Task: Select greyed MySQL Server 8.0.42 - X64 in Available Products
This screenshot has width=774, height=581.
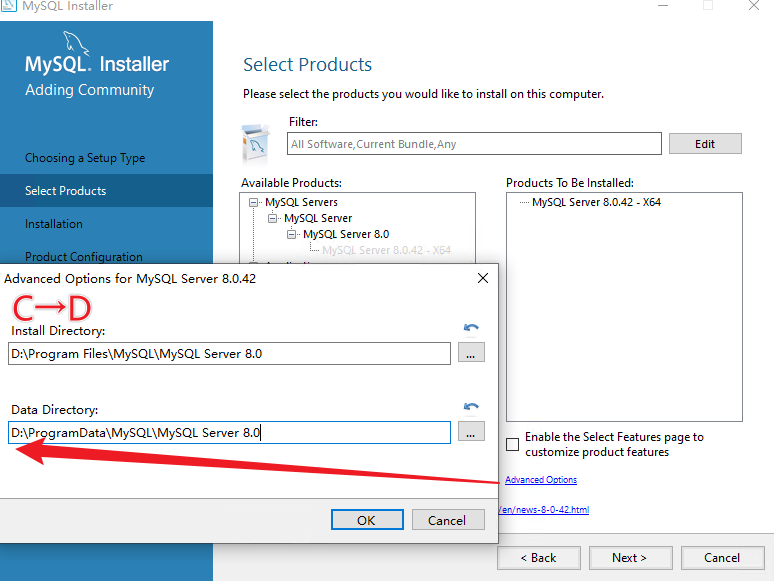Action: coord(387,250)
